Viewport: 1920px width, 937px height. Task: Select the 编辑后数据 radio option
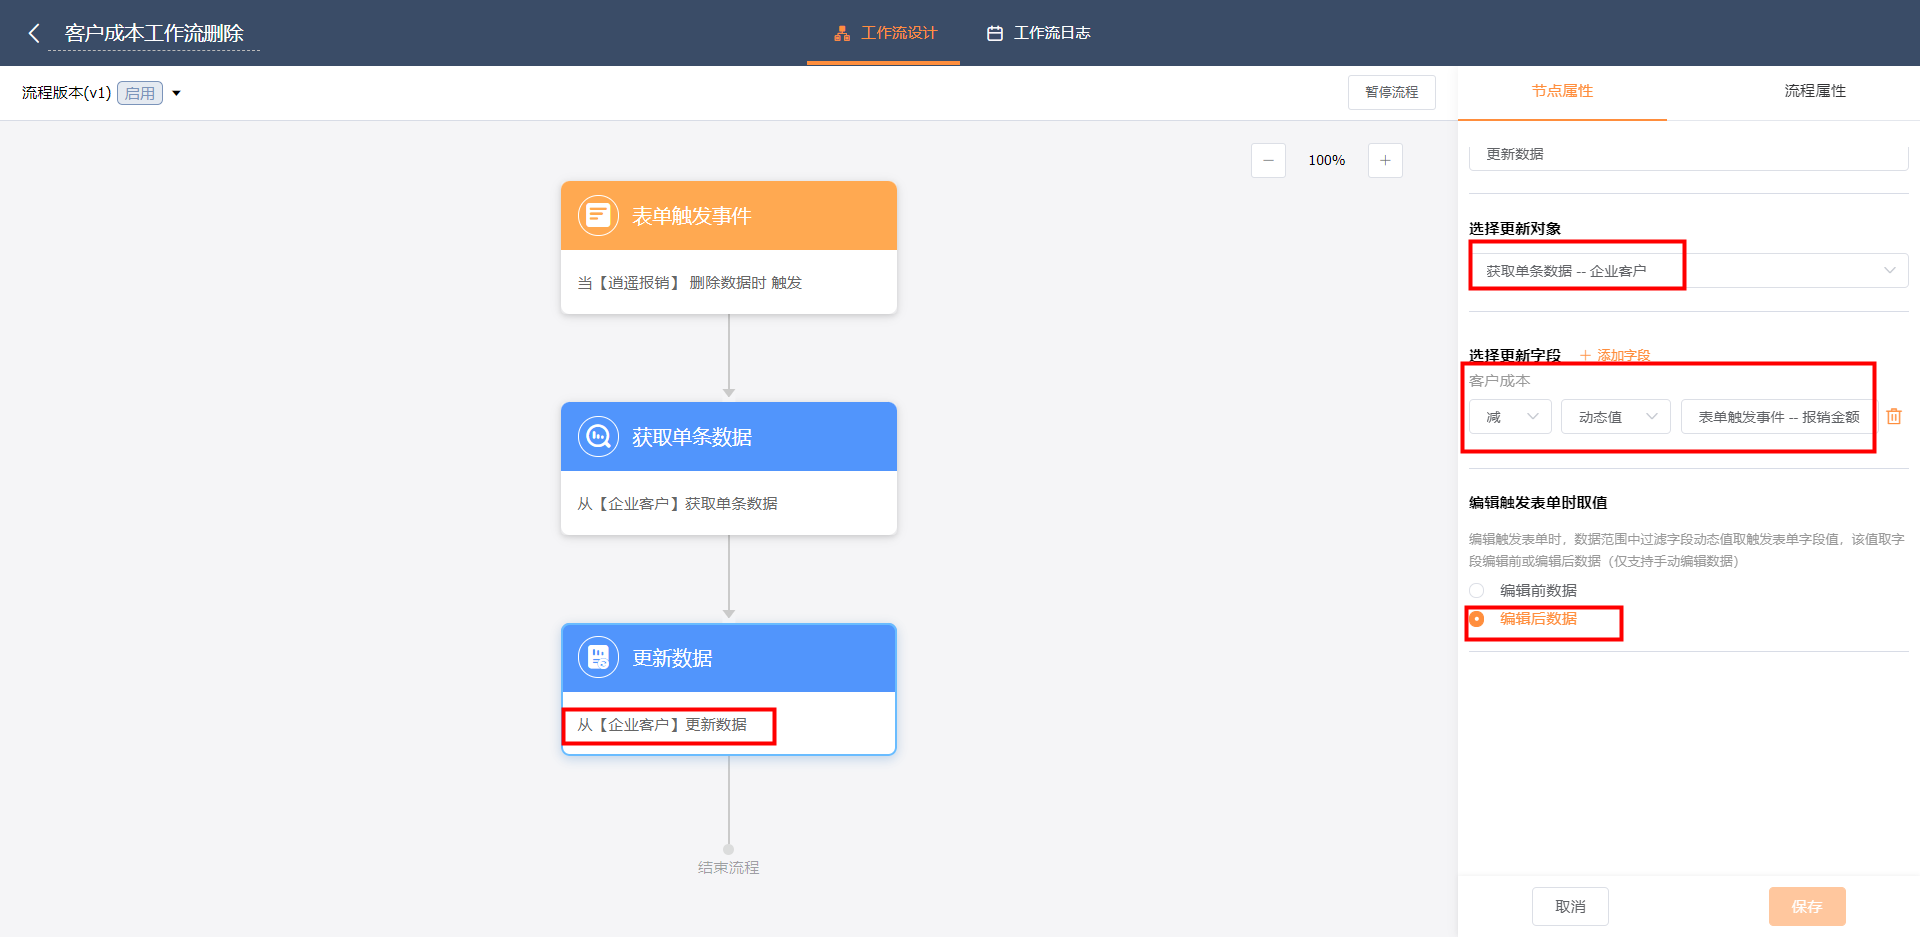click(1476, 619)
